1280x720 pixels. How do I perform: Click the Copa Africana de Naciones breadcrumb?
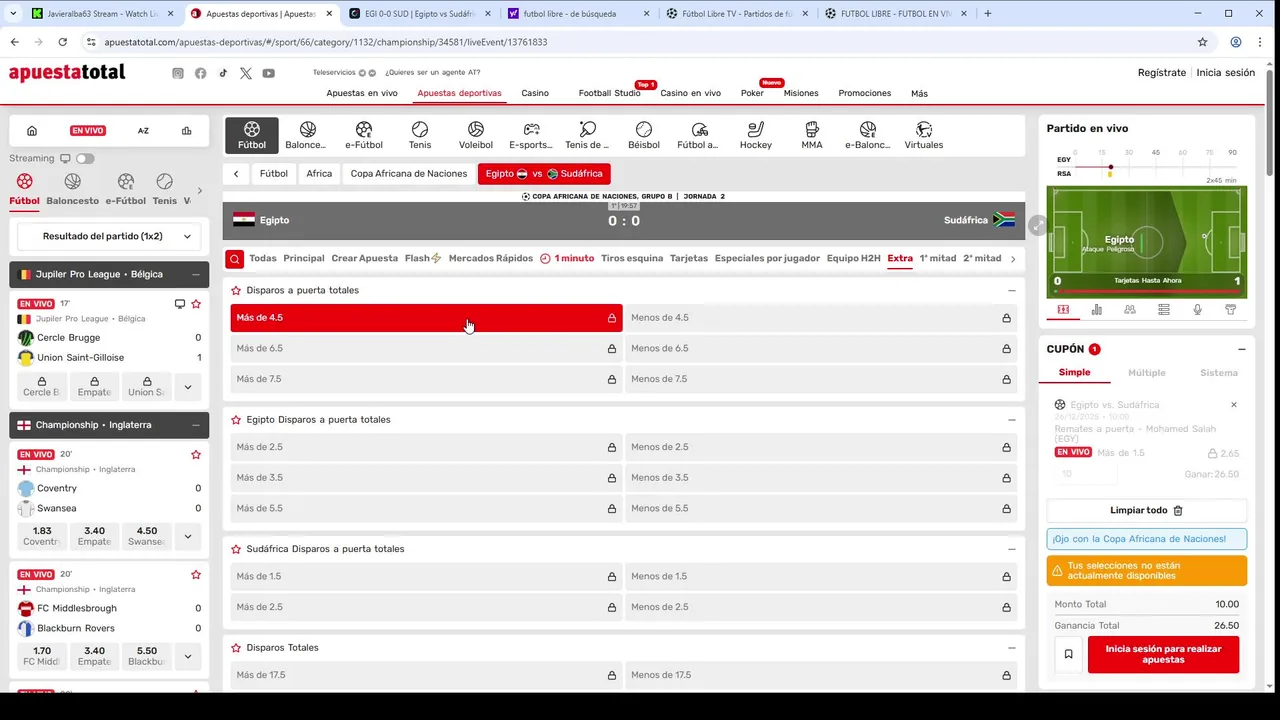(409, 174)
